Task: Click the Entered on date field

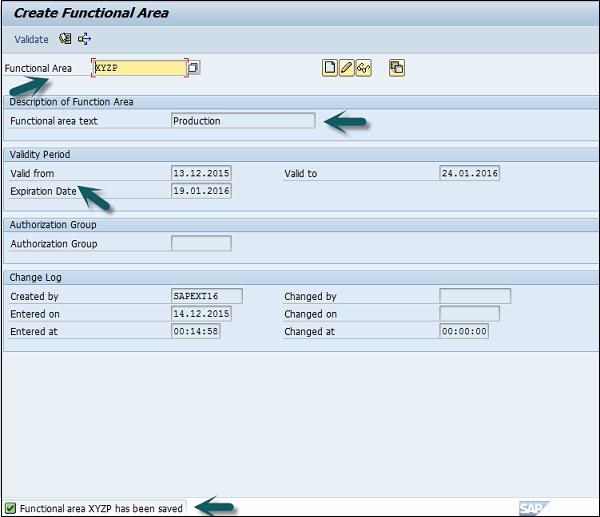Action: [201, 314]
